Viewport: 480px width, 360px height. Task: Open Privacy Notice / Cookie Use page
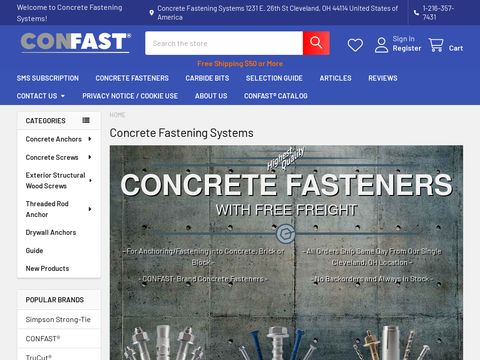pyautogui.click(x=130, y=96)
